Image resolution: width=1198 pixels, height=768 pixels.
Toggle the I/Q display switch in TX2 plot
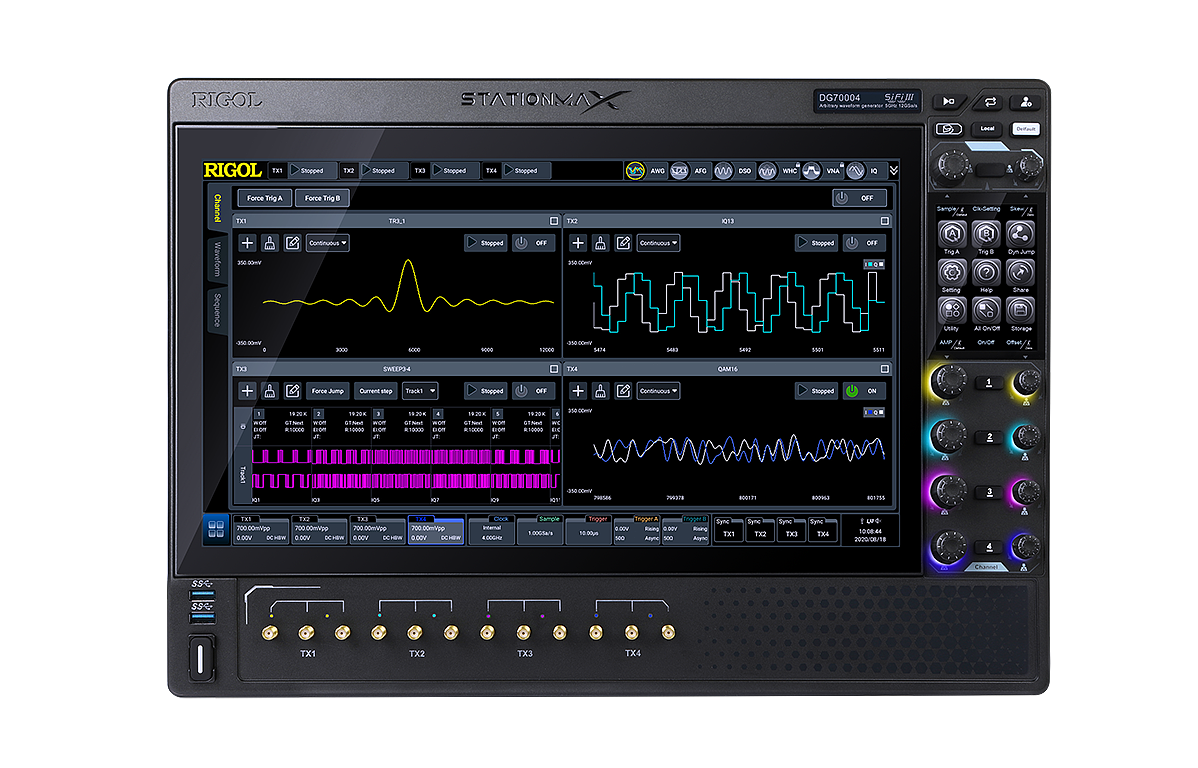point(874,264)
